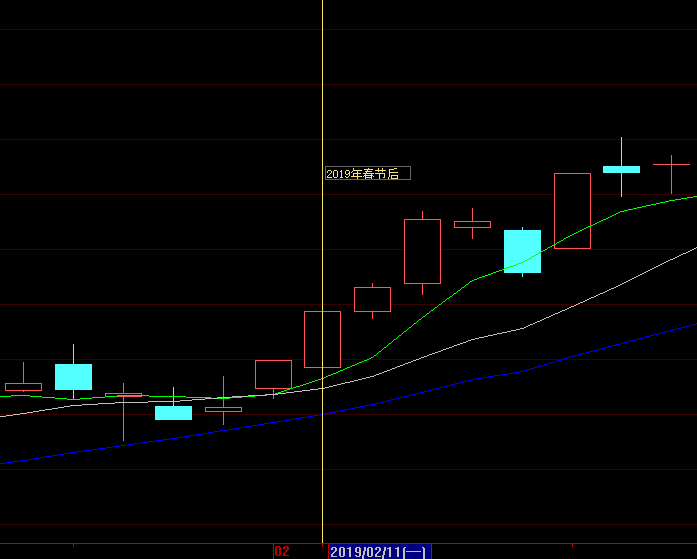This screenshot has width=697, height=559.
Task: Click the red doji cross candle at far right
Action: pos(671,163)
